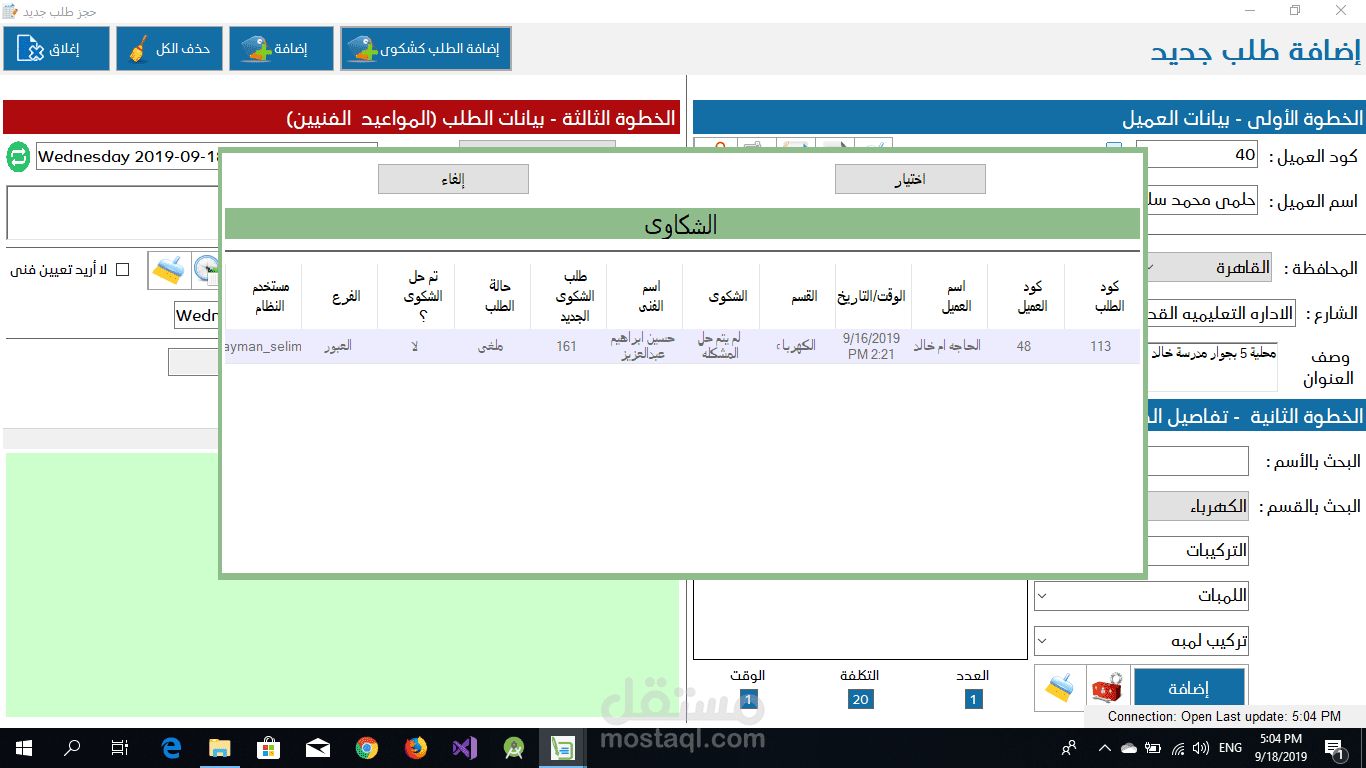Open File Explorer from the taskbar

coord(220,748)
